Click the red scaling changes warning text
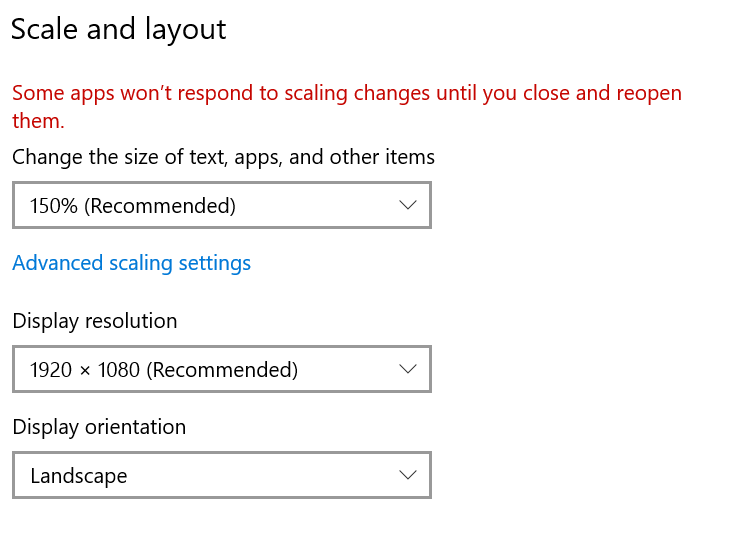 [346, 94]
